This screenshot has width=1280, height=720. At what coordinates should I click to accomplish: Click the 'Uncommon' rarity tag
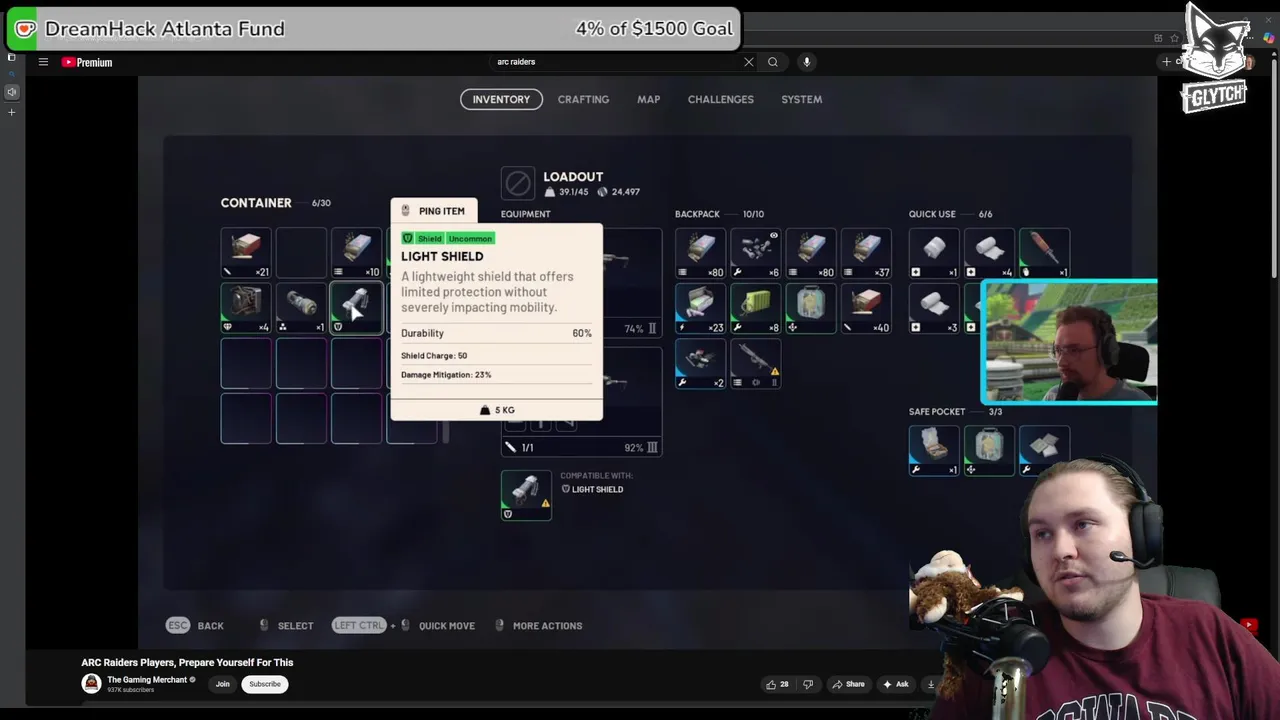point(470,239)
